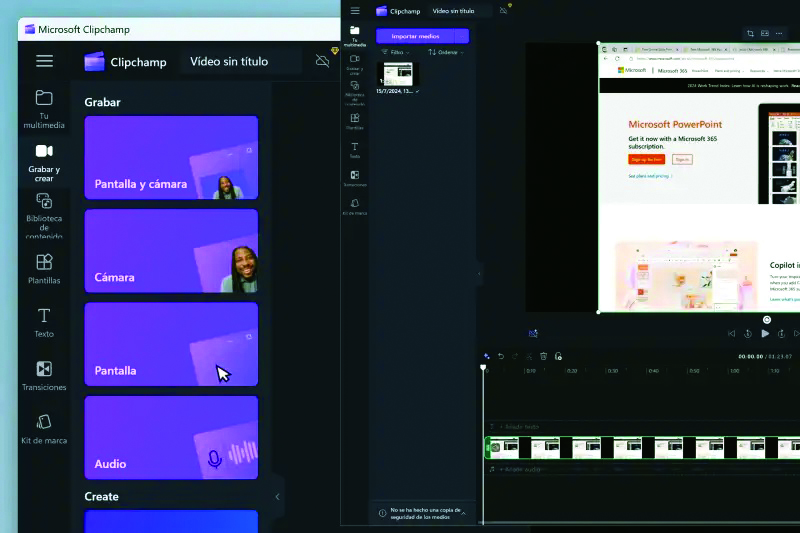This screenshot has height=533, width=800.
Task: Click the 'Grabar' section heading
Action: (x=103, y=102)
